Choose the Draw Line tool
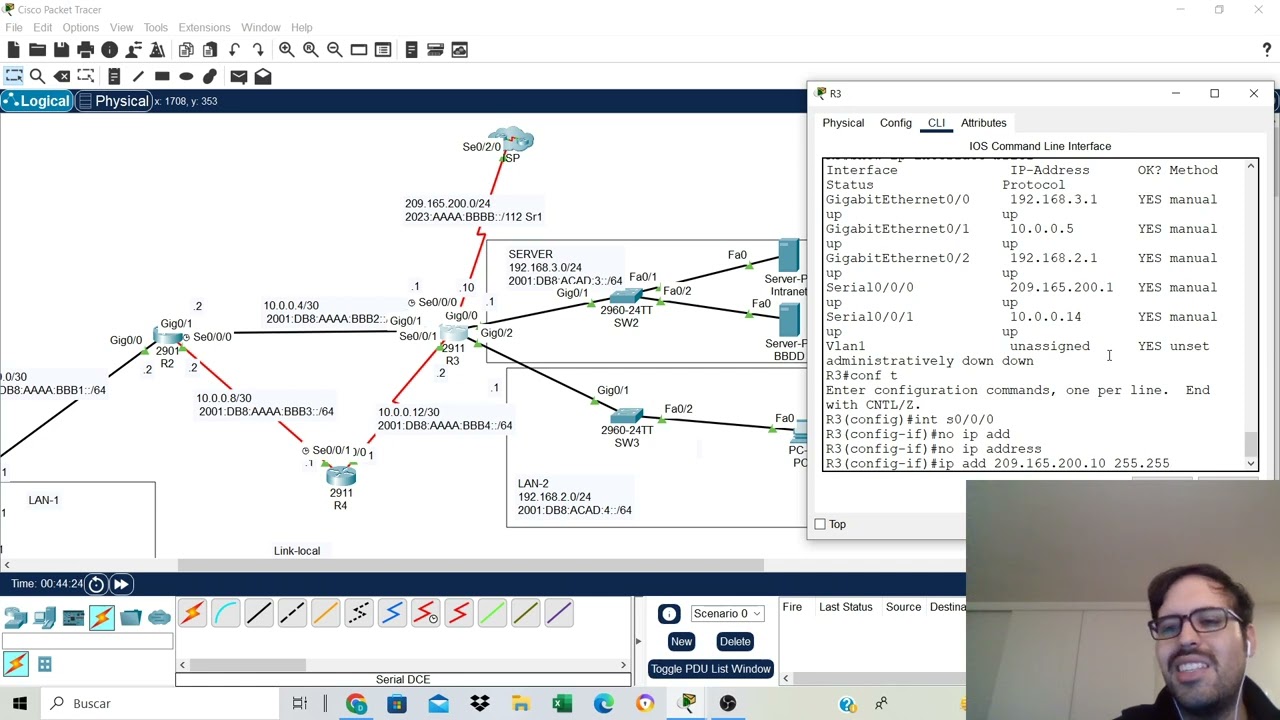 point(138,76)
